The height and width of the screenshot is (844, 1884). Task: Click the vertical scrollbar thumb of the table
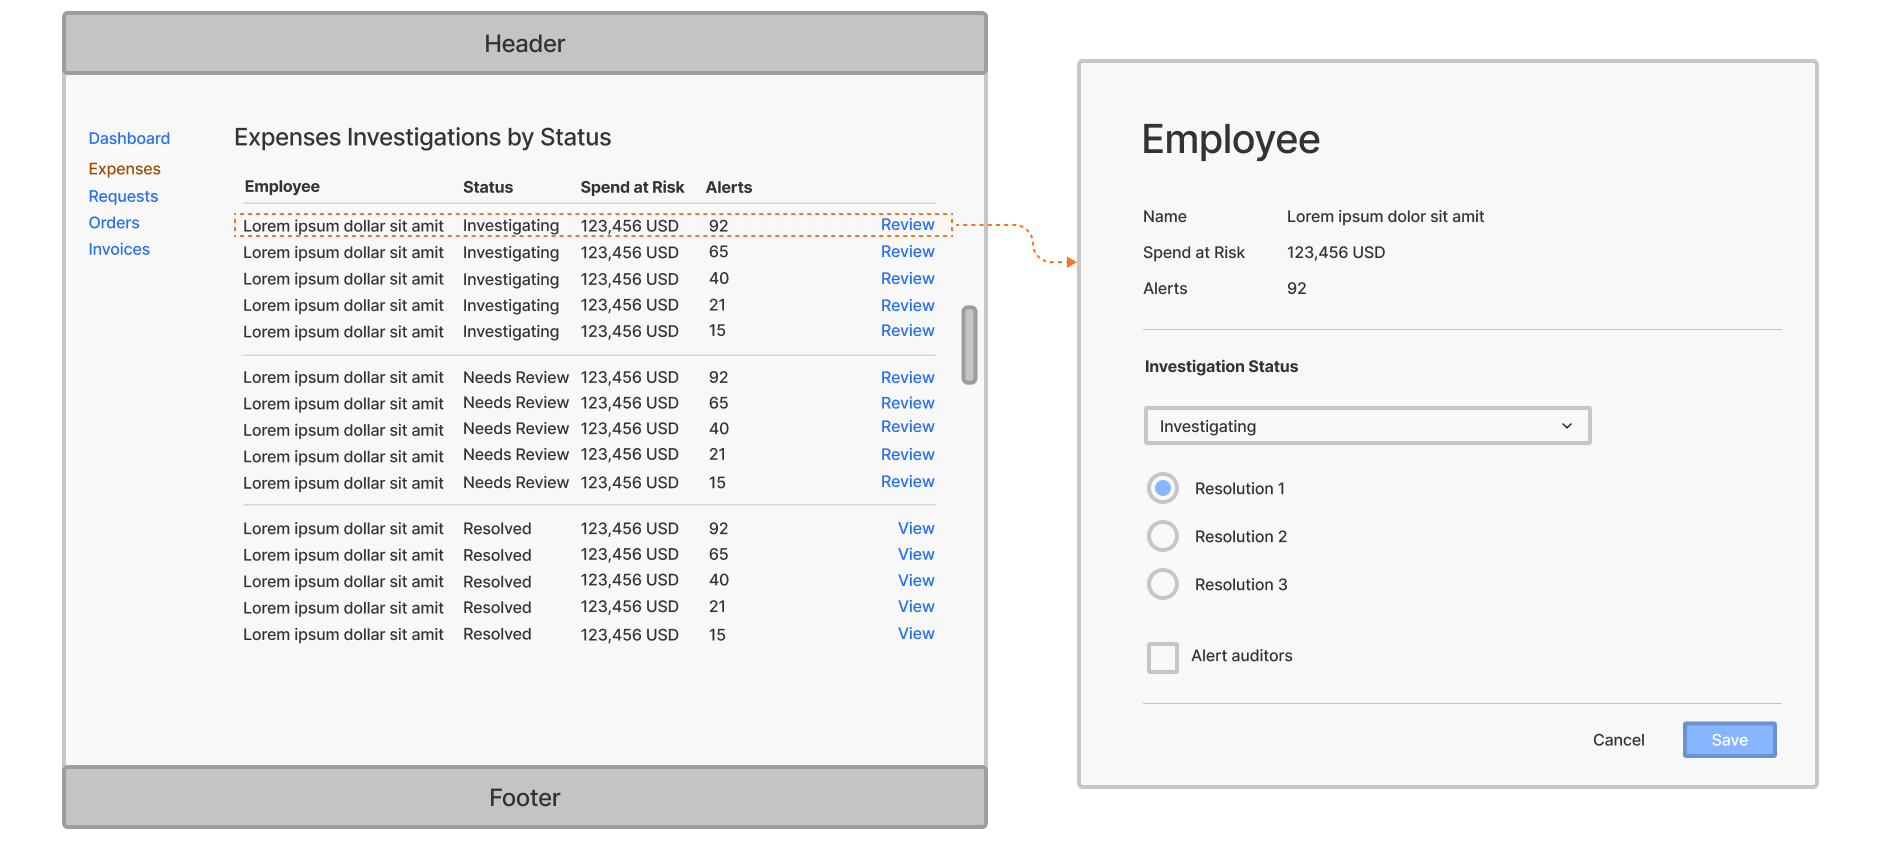pyautogui.click(x=969, y=345)
